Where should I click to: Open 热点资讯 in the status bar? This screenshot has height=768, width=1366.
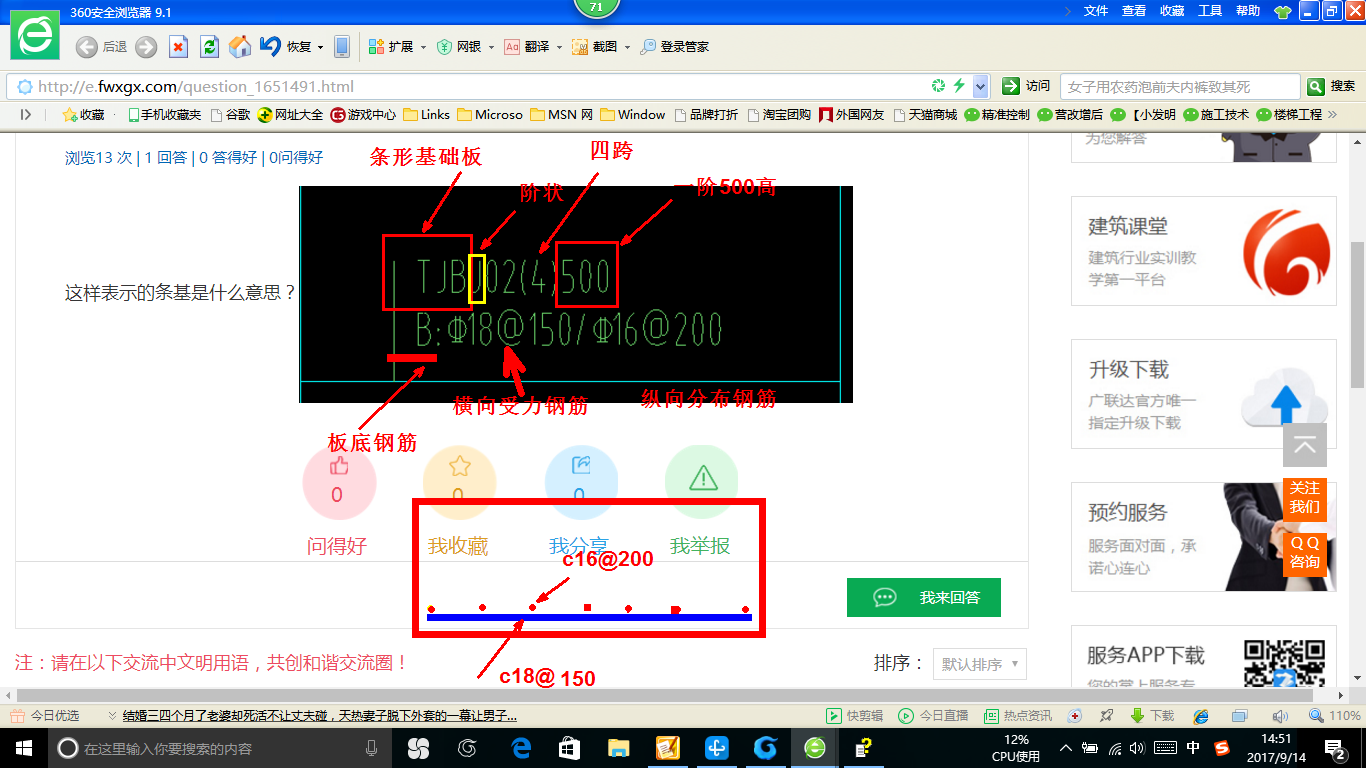[1018, 716]
